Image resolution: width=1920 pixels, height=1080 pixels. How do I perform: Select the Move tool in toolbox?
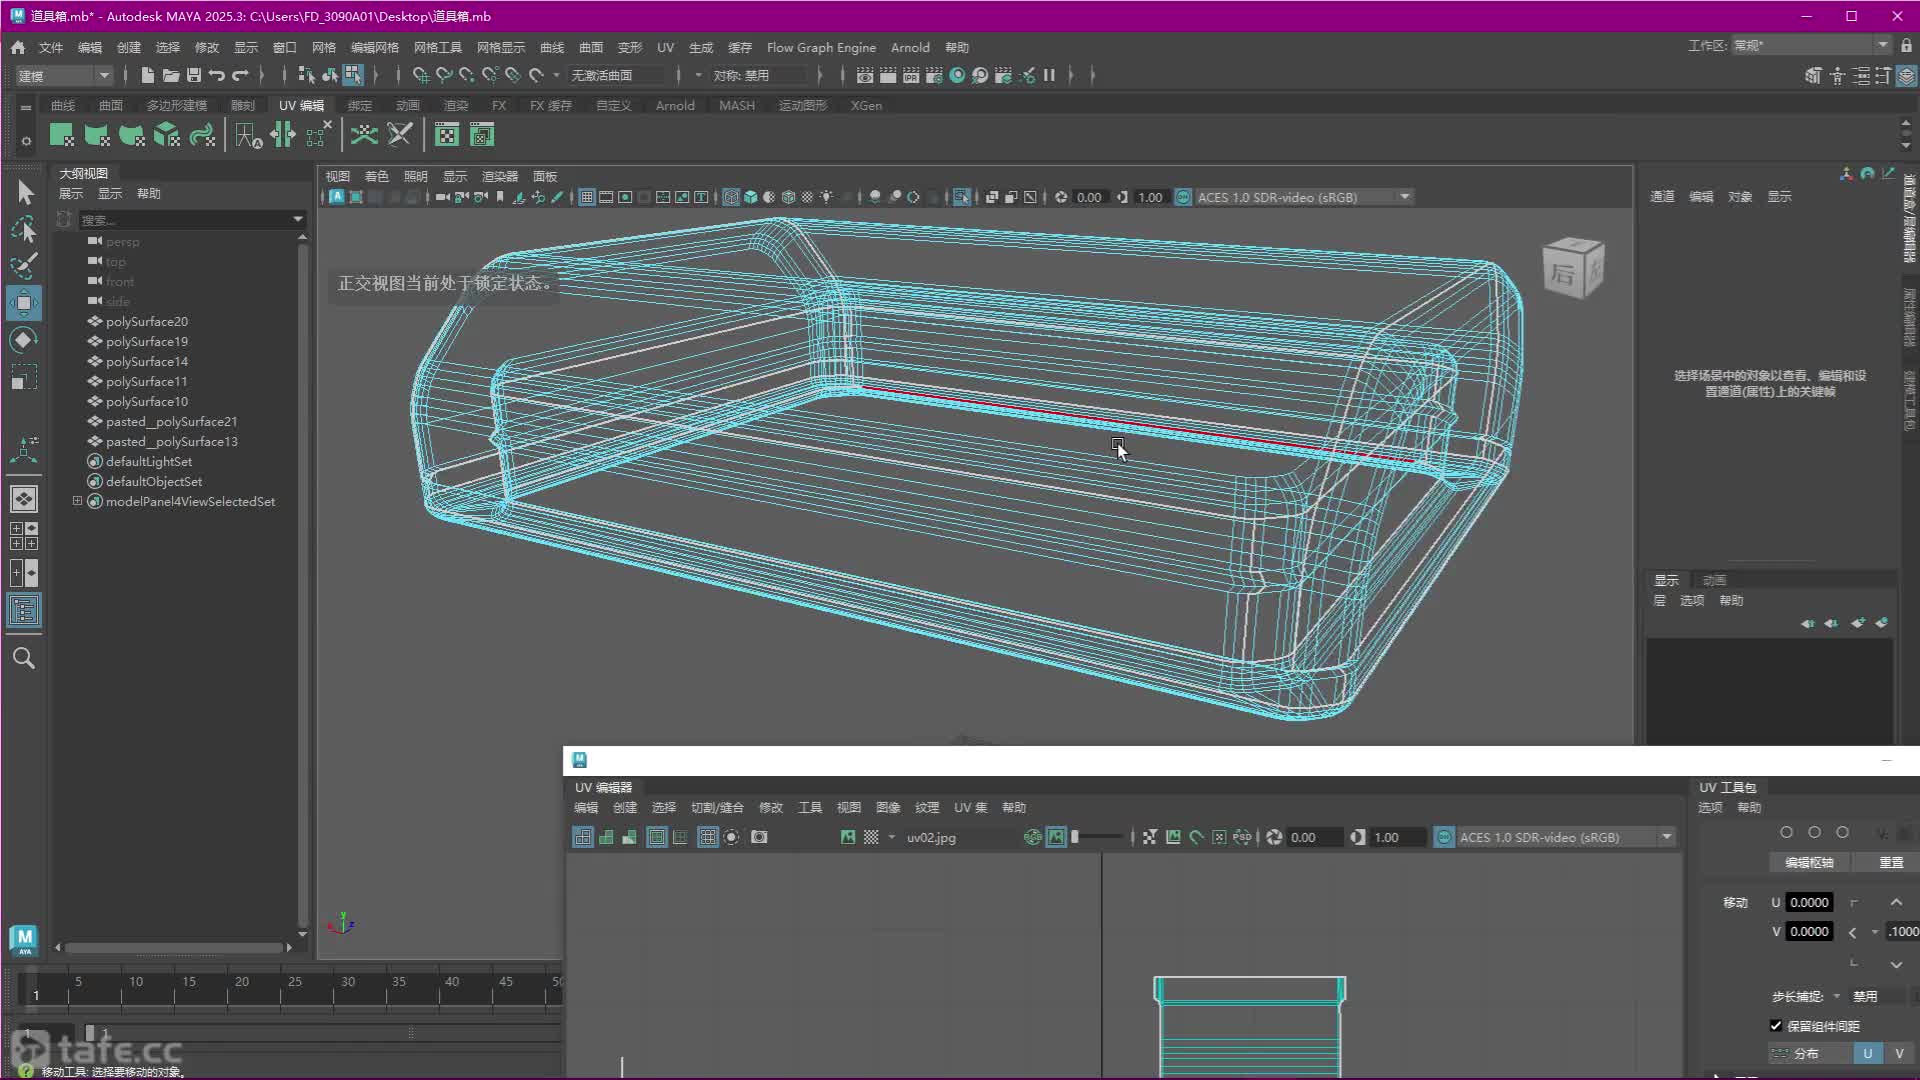24,303
